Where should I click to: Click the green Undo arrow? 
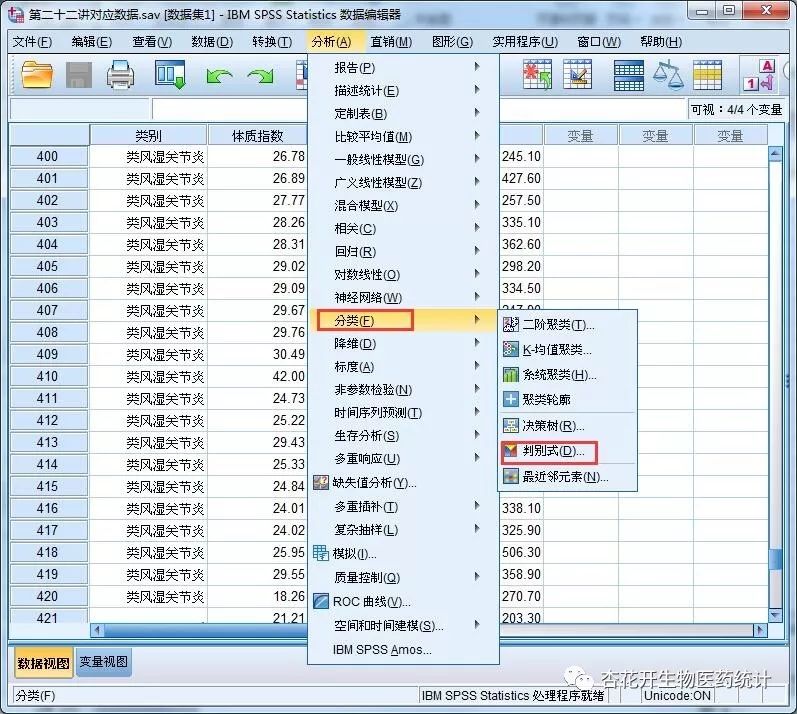[x=219, y=76]
